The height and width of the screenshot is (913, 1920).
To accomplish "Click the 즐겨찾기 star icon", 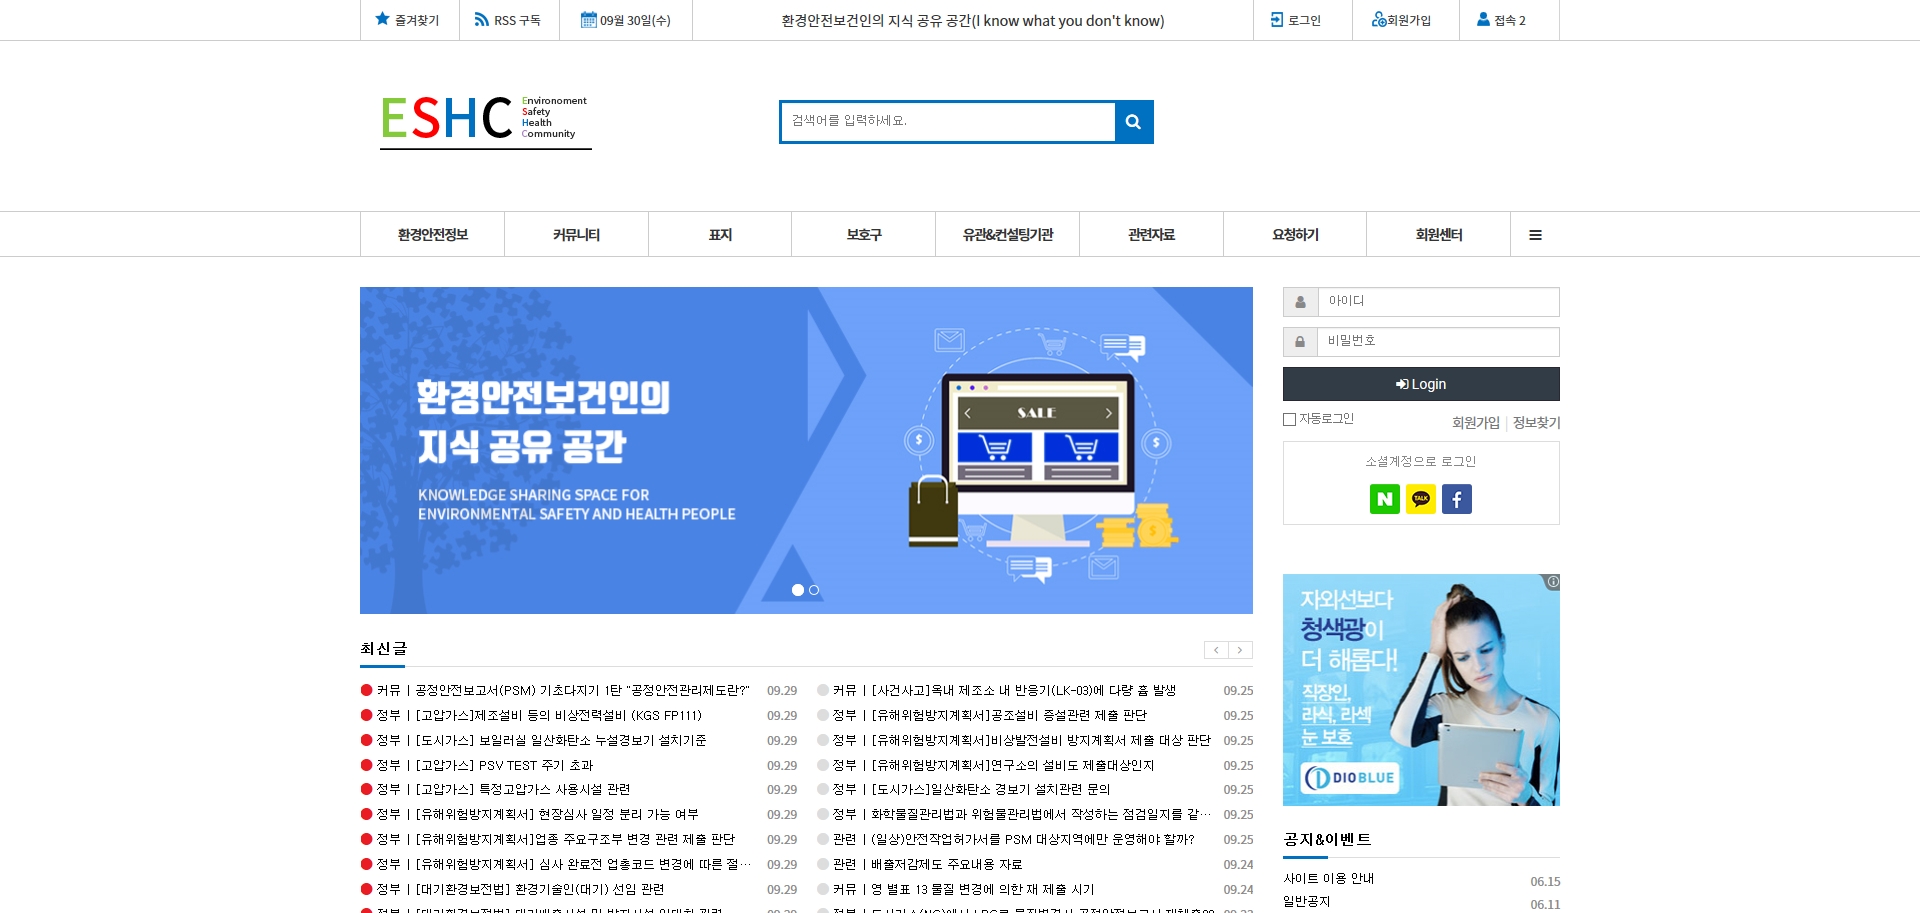I will 381,17.
